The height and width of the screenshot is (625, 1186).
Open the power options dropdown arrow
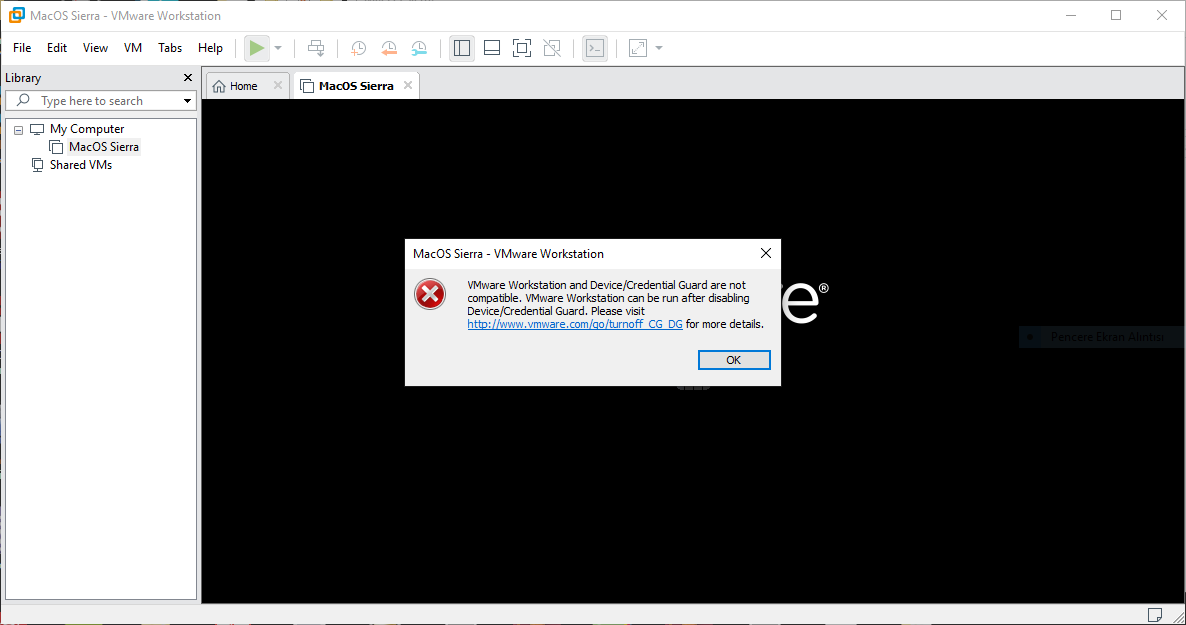[278, 48]
